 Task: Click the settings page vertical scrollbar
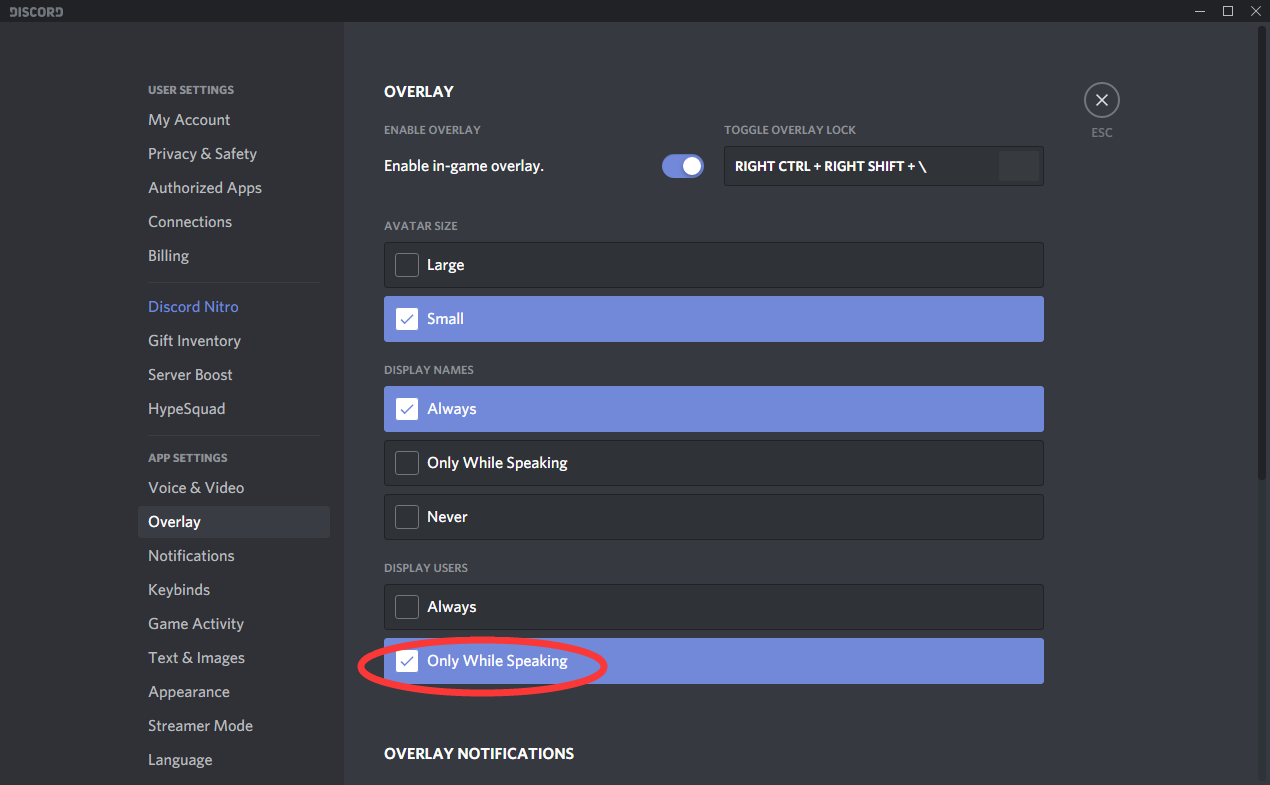(1262, 252)
